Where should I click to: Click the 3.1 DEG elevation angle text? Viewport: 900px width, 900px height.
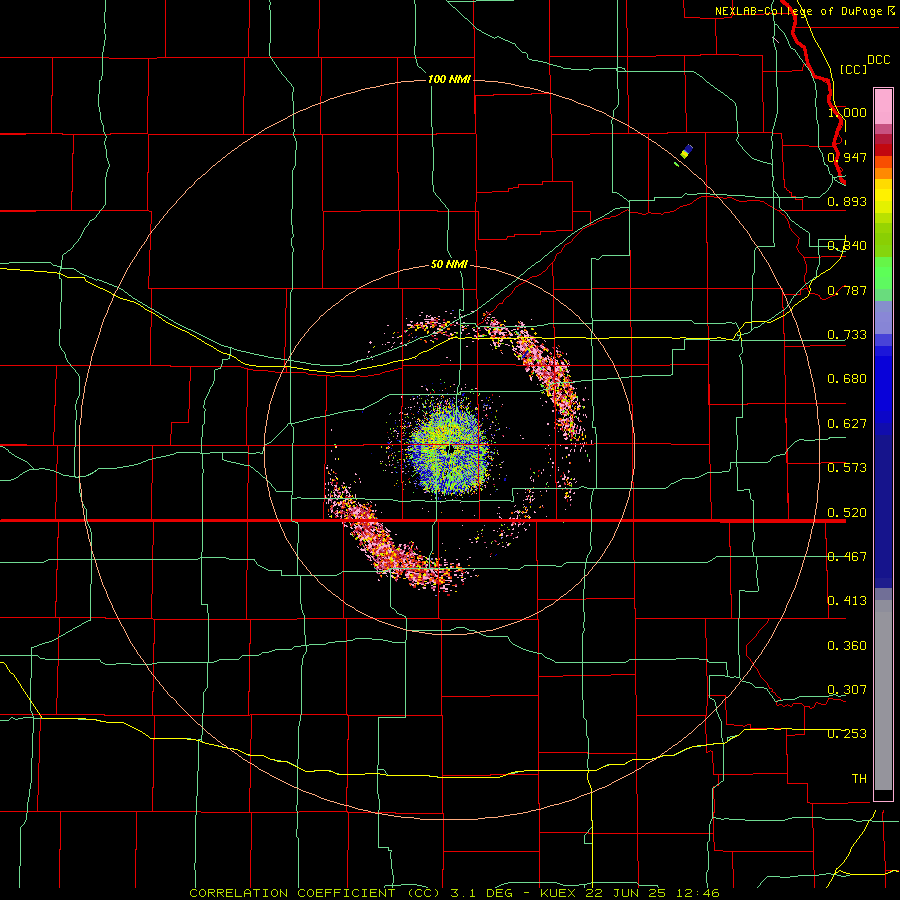point(482,893)
